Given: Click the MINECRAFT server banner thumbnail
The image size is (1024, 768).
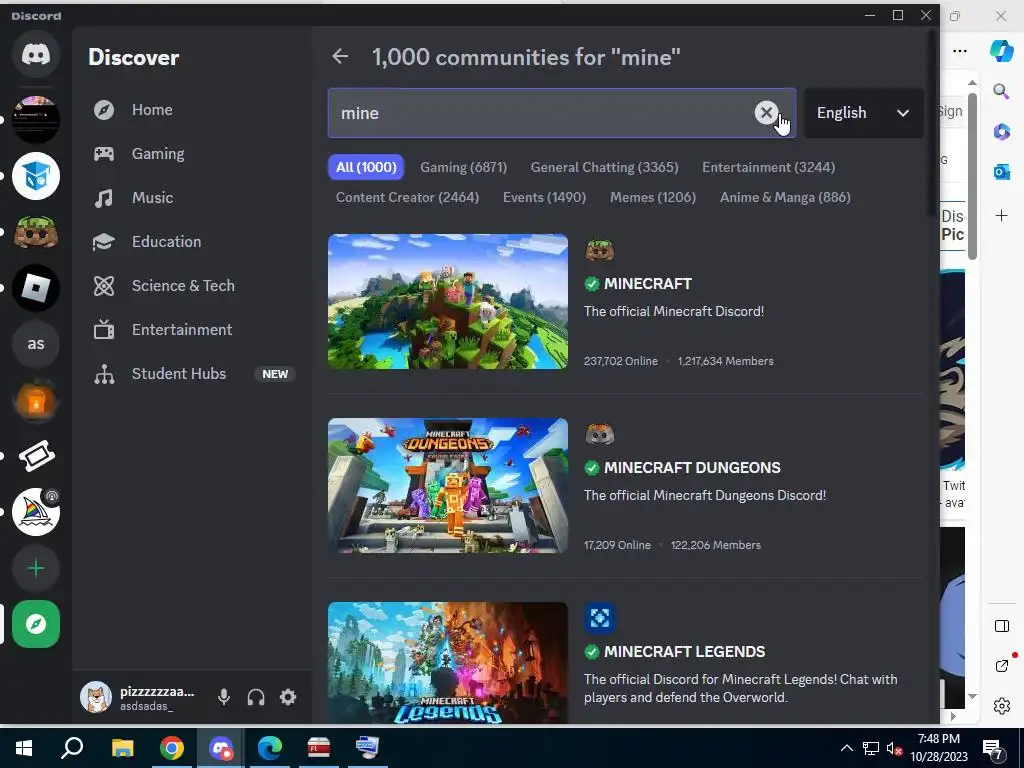Looking at the screenshot, I should [448, 302].
